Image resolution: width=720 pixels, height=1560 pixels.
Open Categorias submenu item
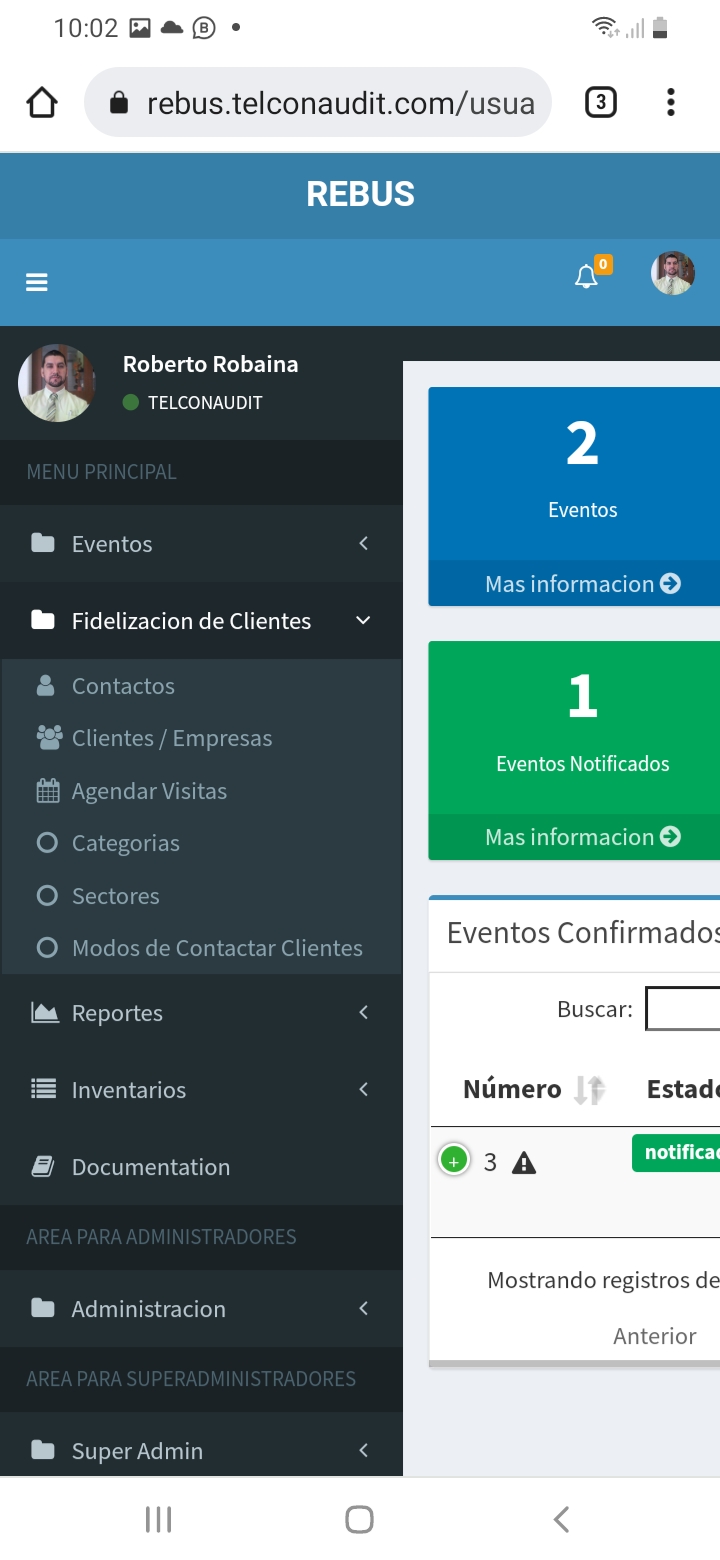pyautogui.click(x=202, y=843)
